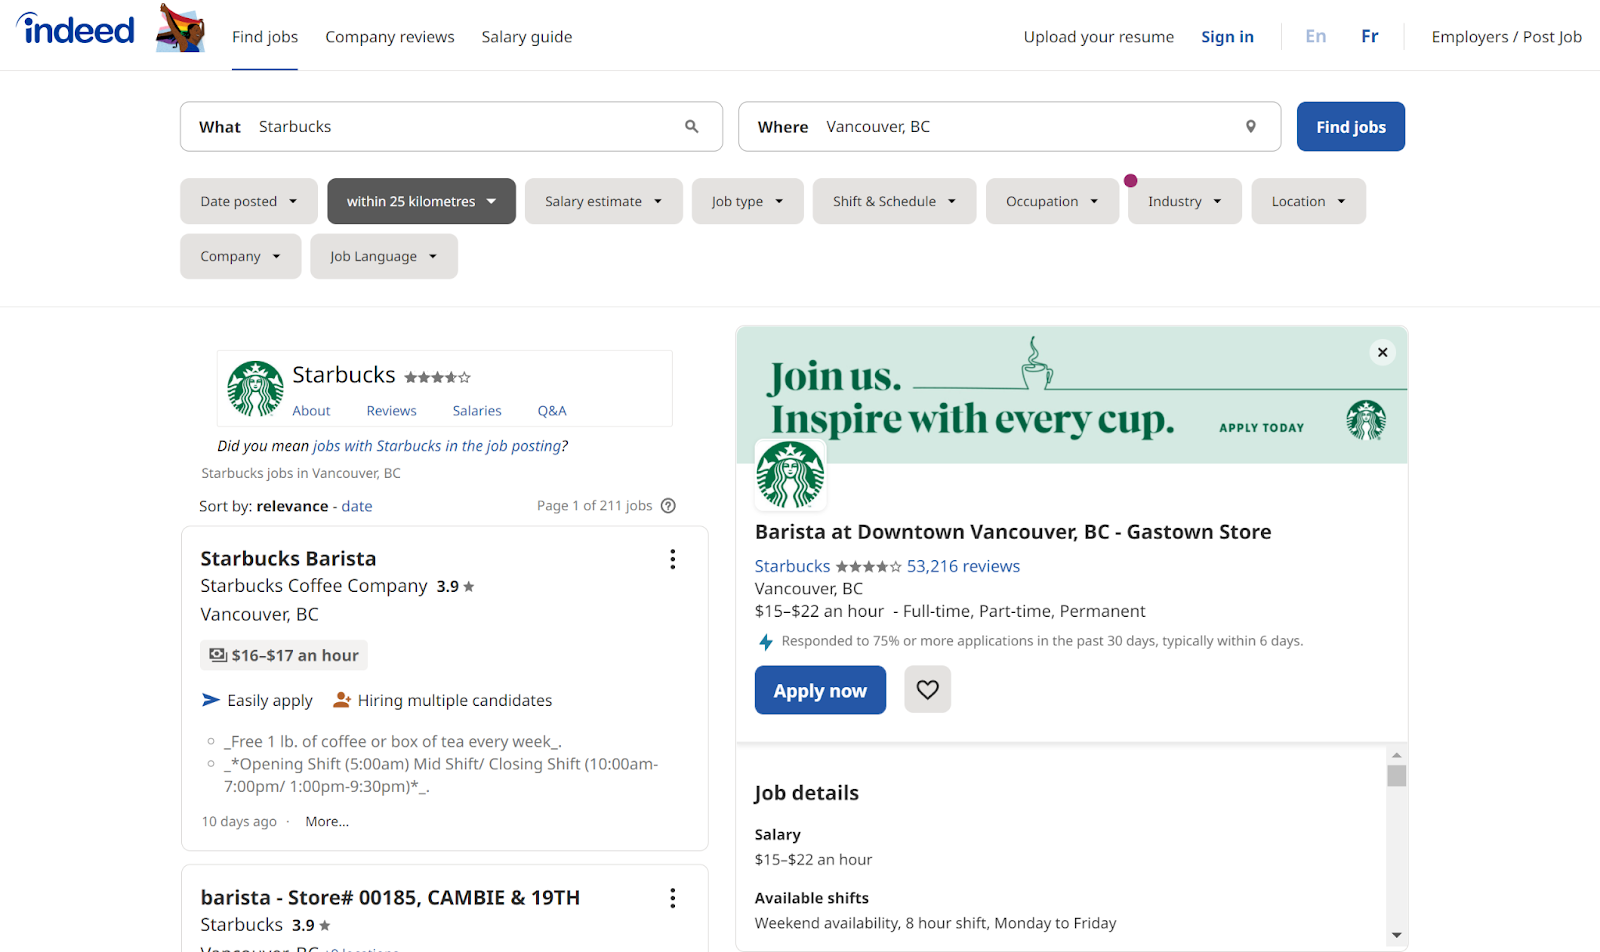Click the scroll up arrow in job details
Image resolution: width=1600 pixels, height=952 pixels.
(1396, 755)
